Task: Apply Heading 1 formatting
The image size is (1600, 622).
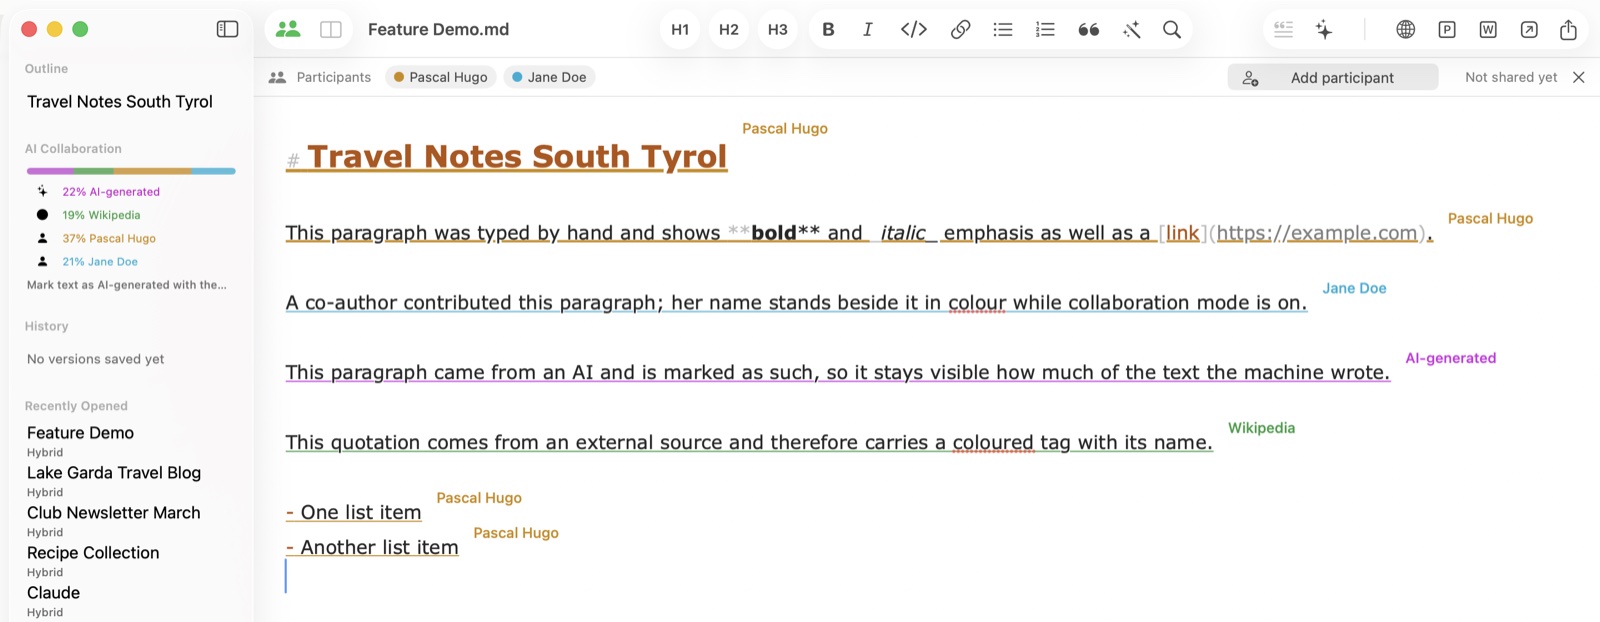Action: pos(680,30)
